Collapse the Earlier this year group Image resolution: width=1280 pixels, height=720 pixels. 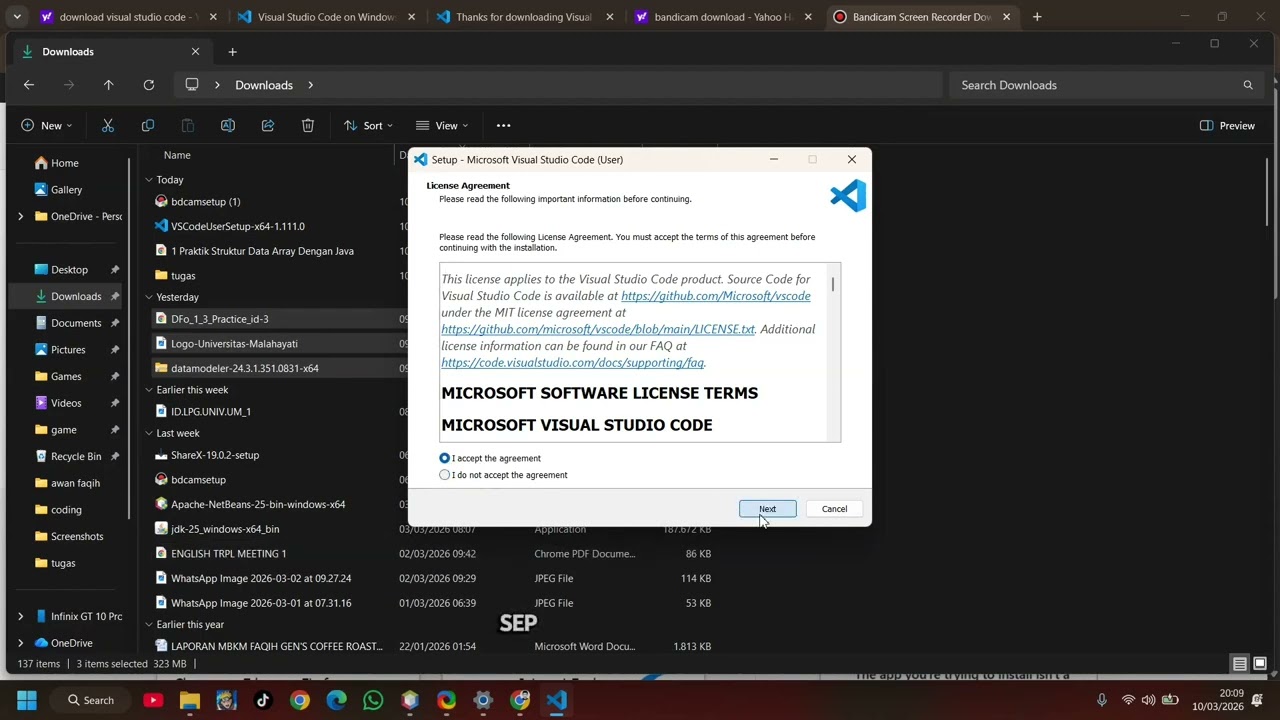click(x=148, y=625)
